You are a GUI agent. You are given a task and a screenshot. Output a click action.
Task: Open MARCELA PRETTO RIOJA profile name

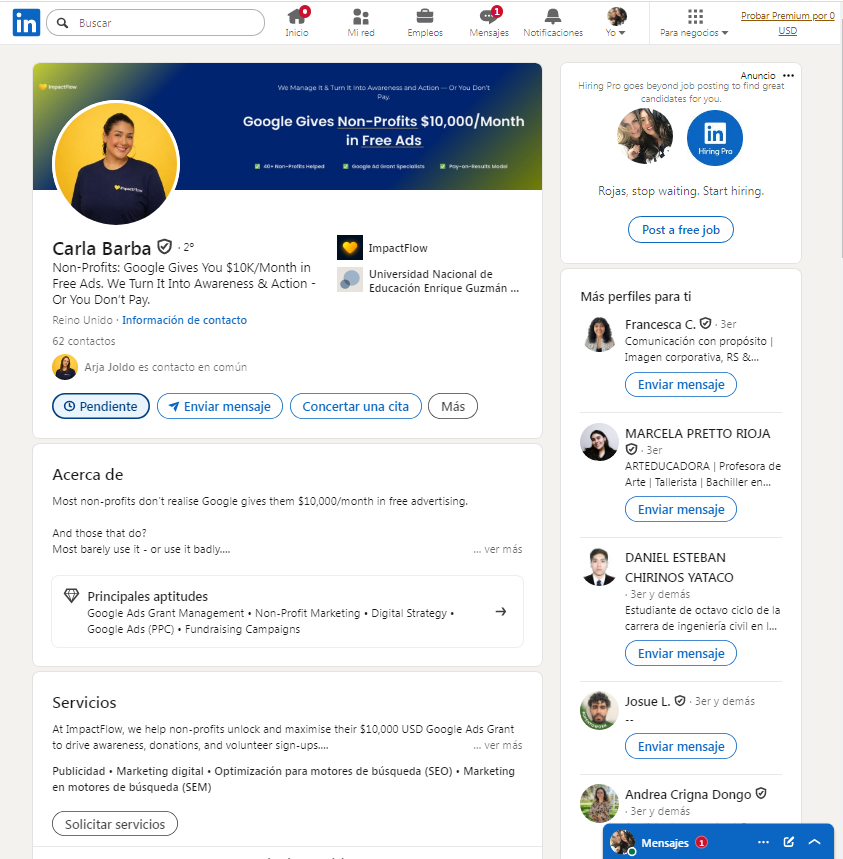pyautogui.click(x=697, y=433)
